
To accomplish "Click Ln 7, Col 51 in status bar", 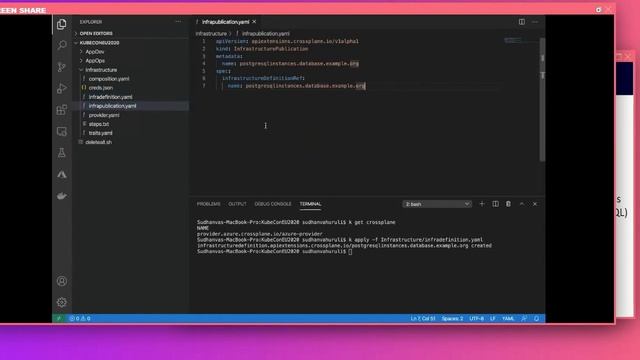I will (x=423, y=318).
